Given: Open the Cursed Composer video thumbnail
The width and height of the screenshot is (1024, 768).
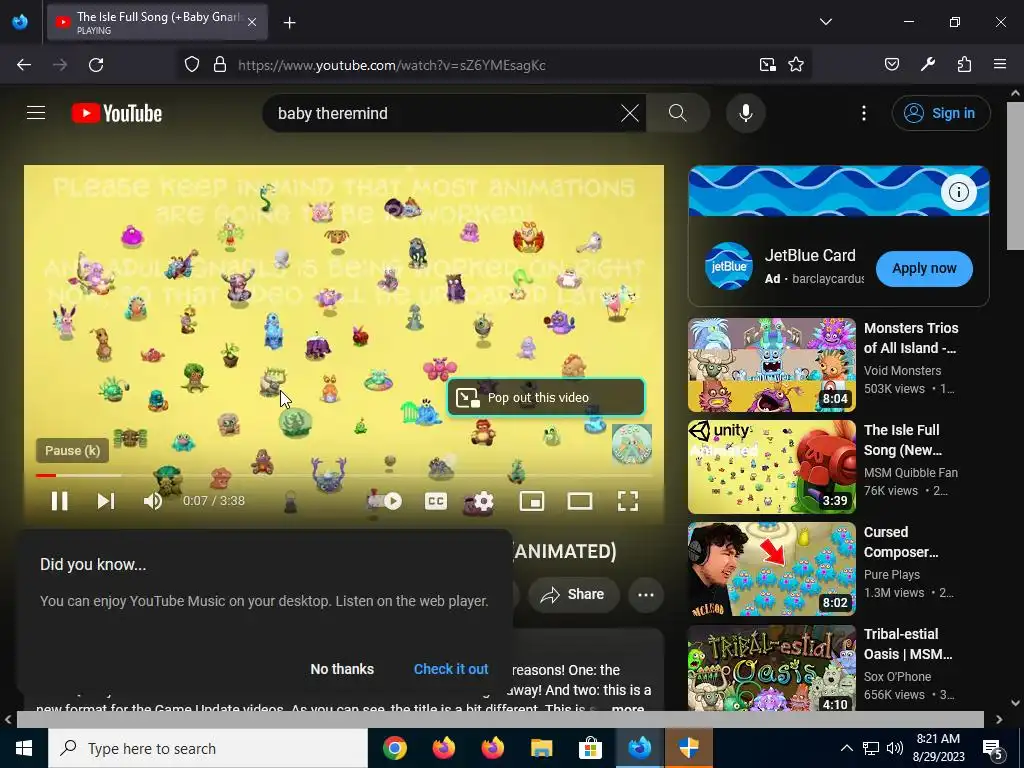Looking at the screenshot, I should (771, 569).
